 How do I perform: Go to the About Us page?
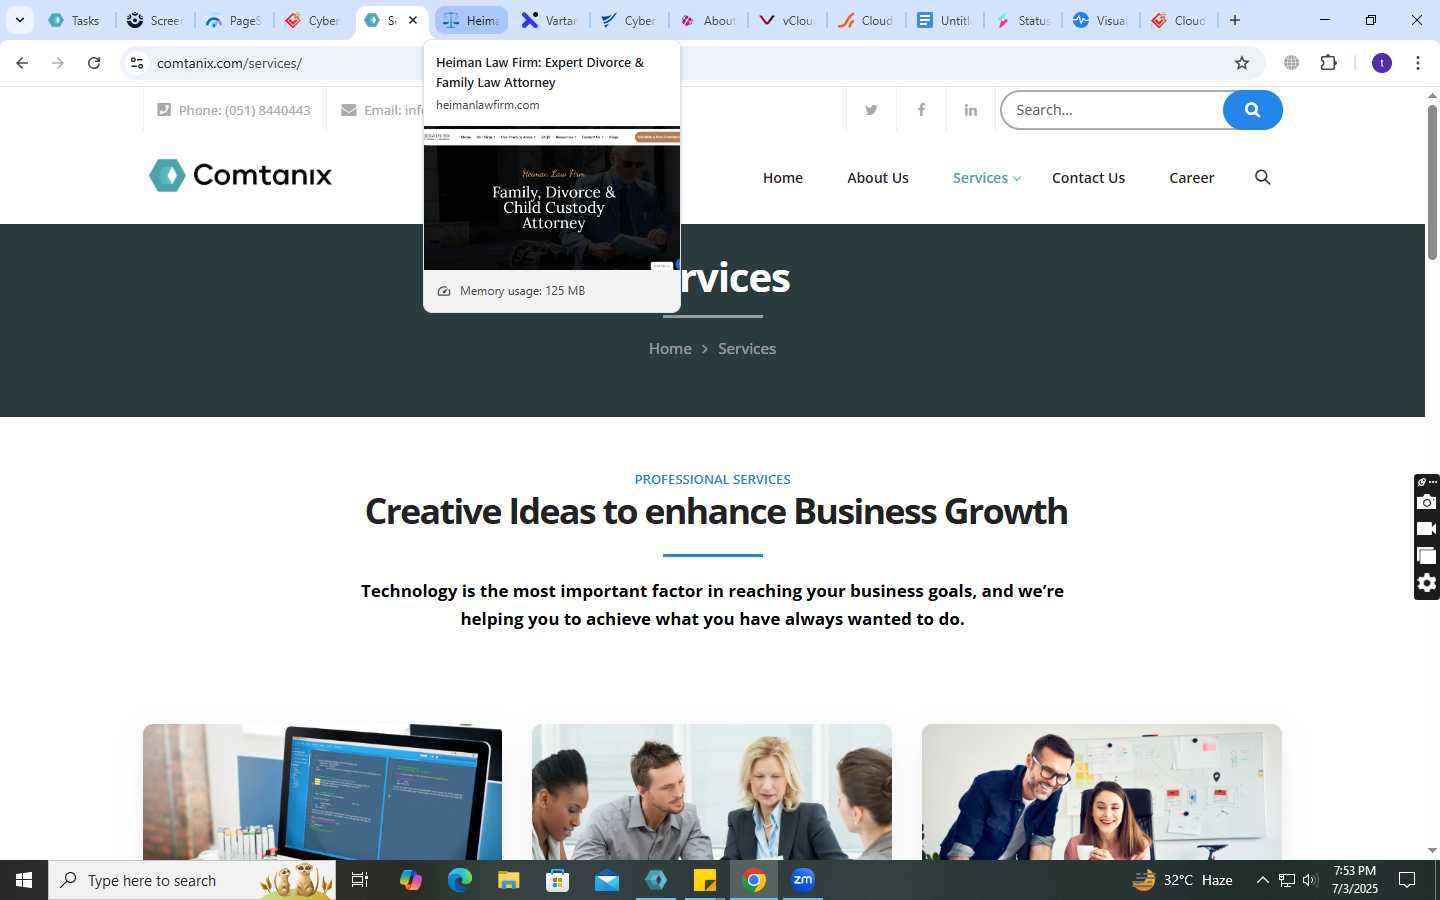(x=878, y=178)
